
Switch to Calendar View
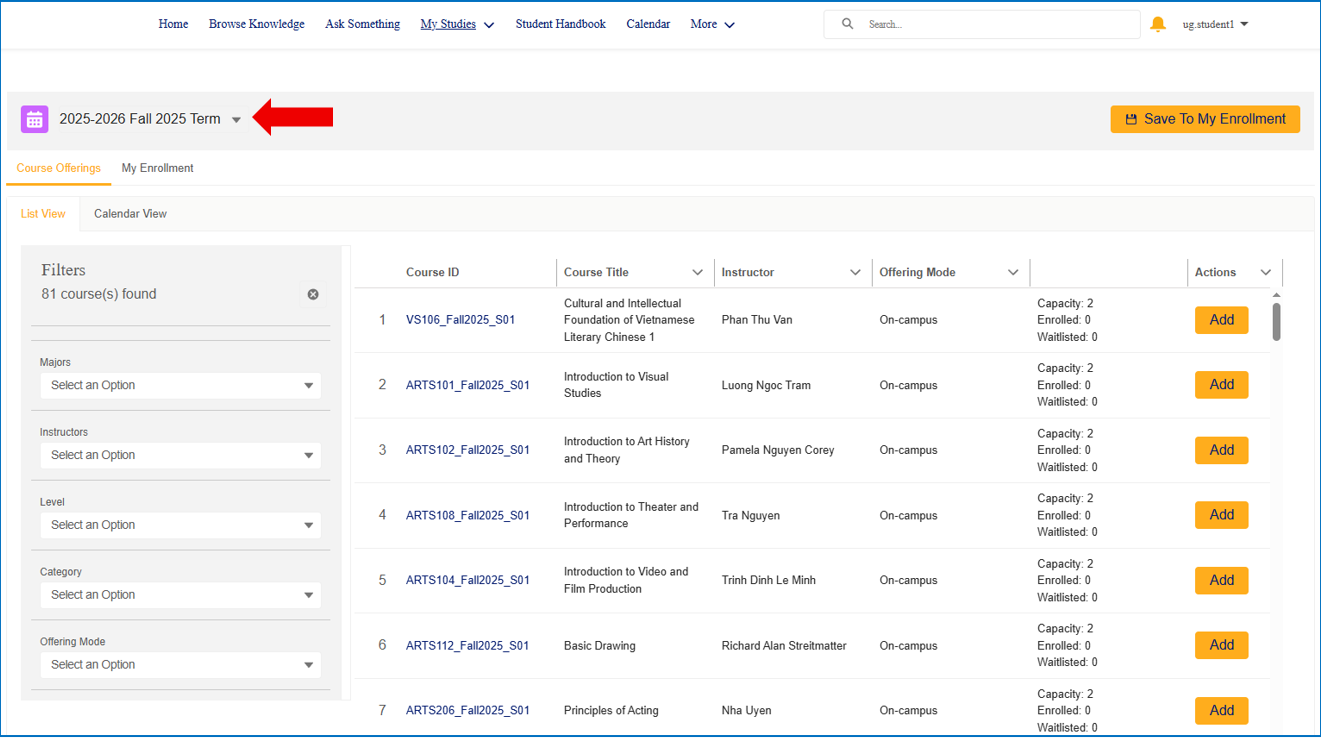[x=130, y=213]
